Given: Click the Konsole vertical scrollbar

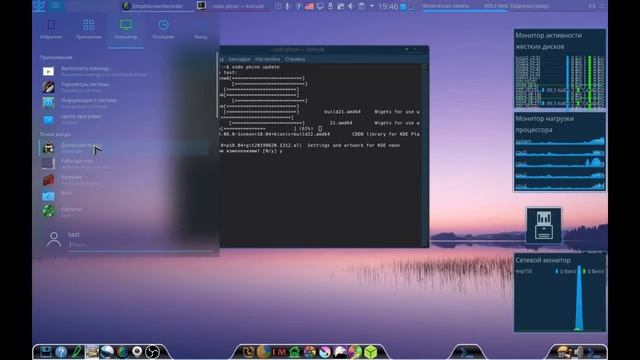Looking at the screenshot, I should 424,154.
